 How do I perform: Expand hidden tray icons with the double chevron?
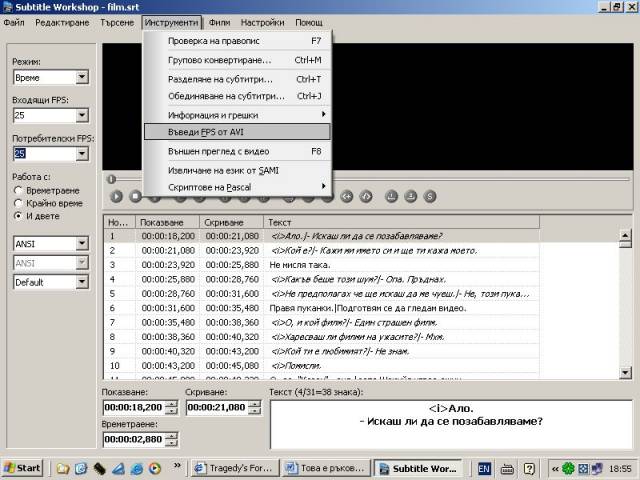(x=555, y=469)
